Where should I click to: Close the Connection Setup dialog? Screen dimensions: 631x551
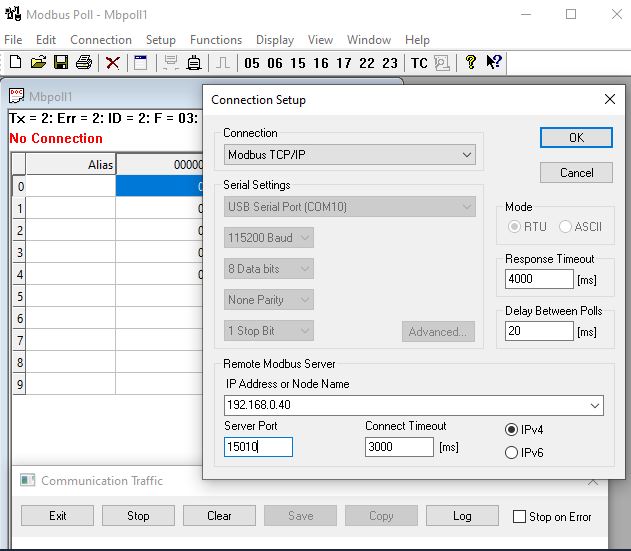(610, 99)
